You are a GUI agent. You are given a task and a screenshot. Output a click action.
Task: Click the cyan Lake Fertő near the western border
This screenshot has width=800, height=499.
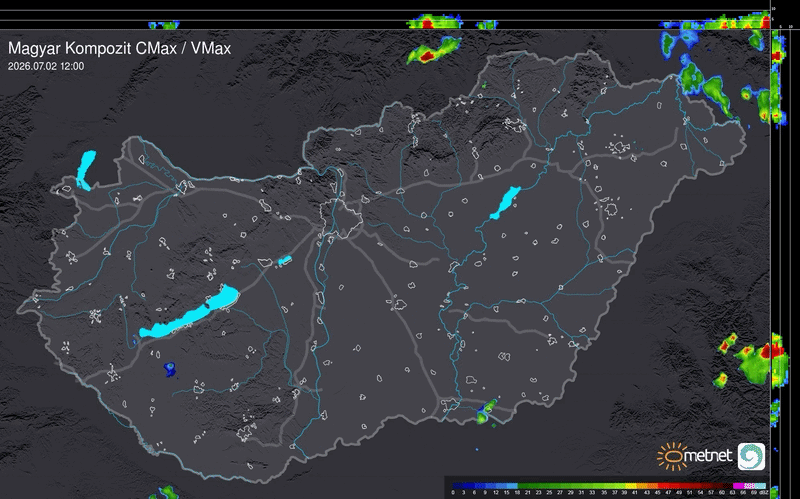click(x=85, y=170)
